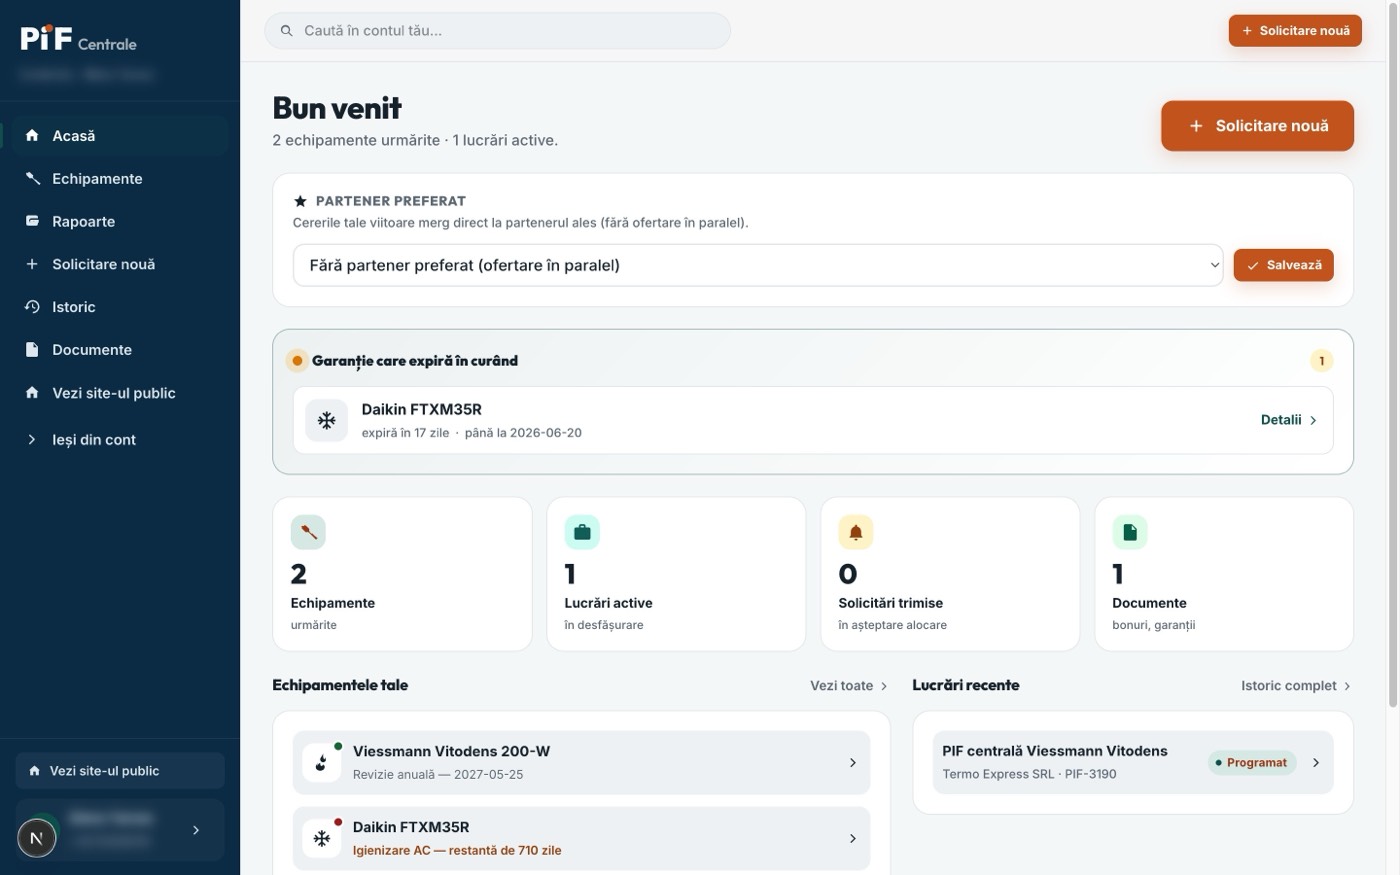The width and height of the screenshot is (1400, 875).
Task: Open the Detalii link for the Daikin warranty
Action: click(1288, 420)
